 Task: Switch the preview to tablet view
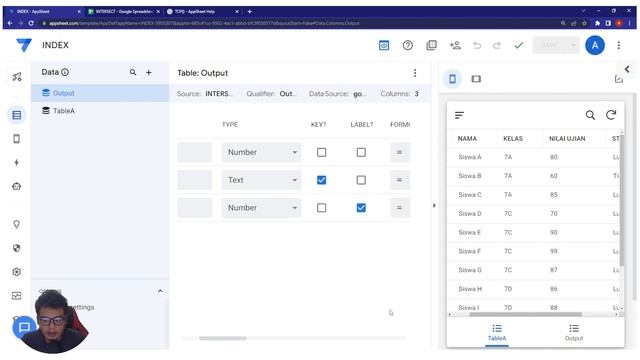[476, 78]
